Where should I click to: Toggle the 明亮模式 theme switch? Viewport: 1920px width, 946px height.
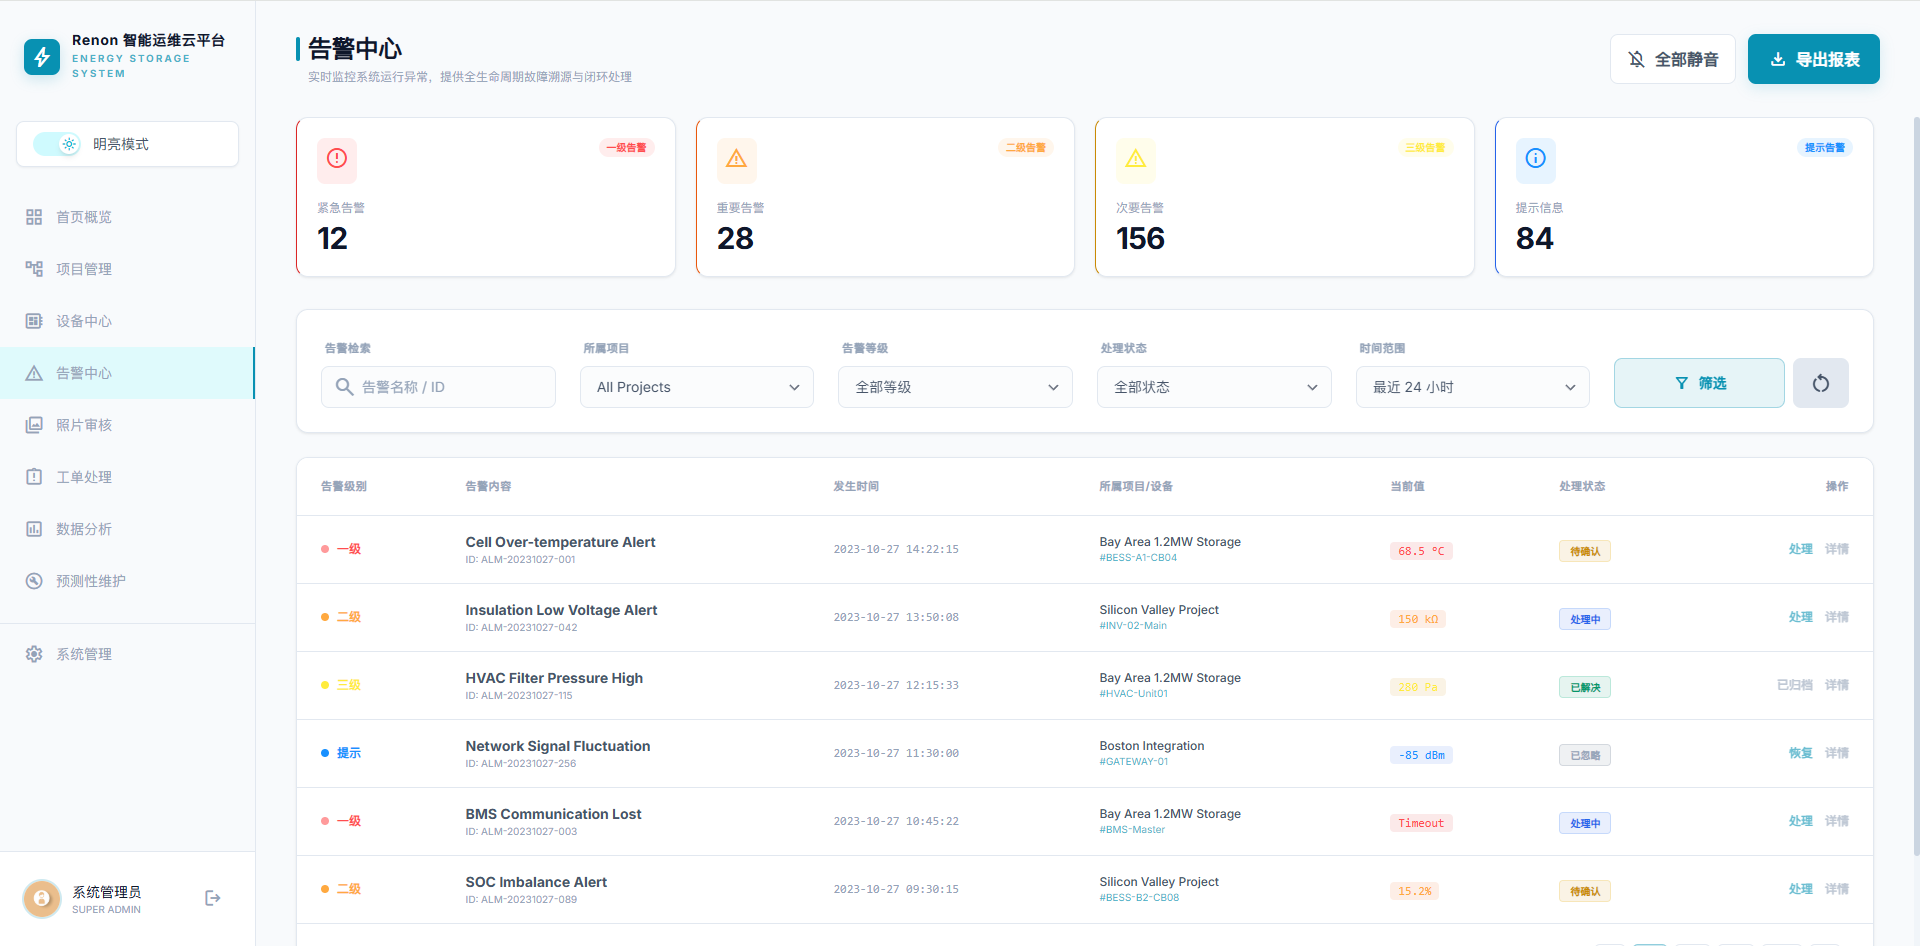(57, 144)
